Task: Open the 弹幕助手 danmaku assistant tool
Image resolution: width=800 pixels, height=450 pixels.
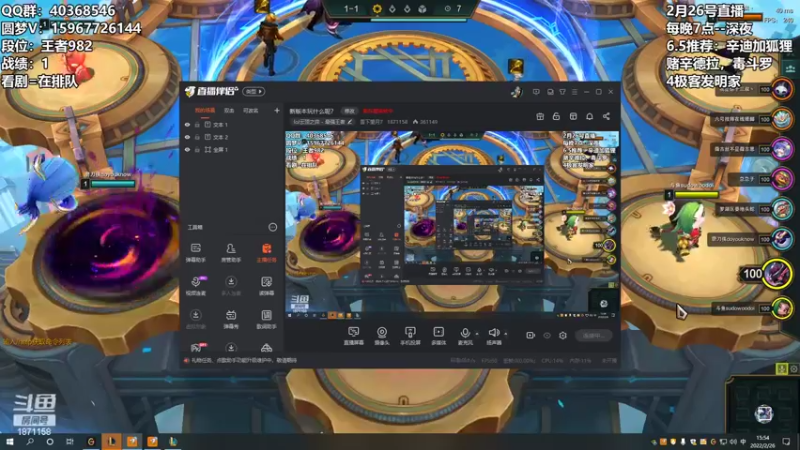Action: [195, 253]
